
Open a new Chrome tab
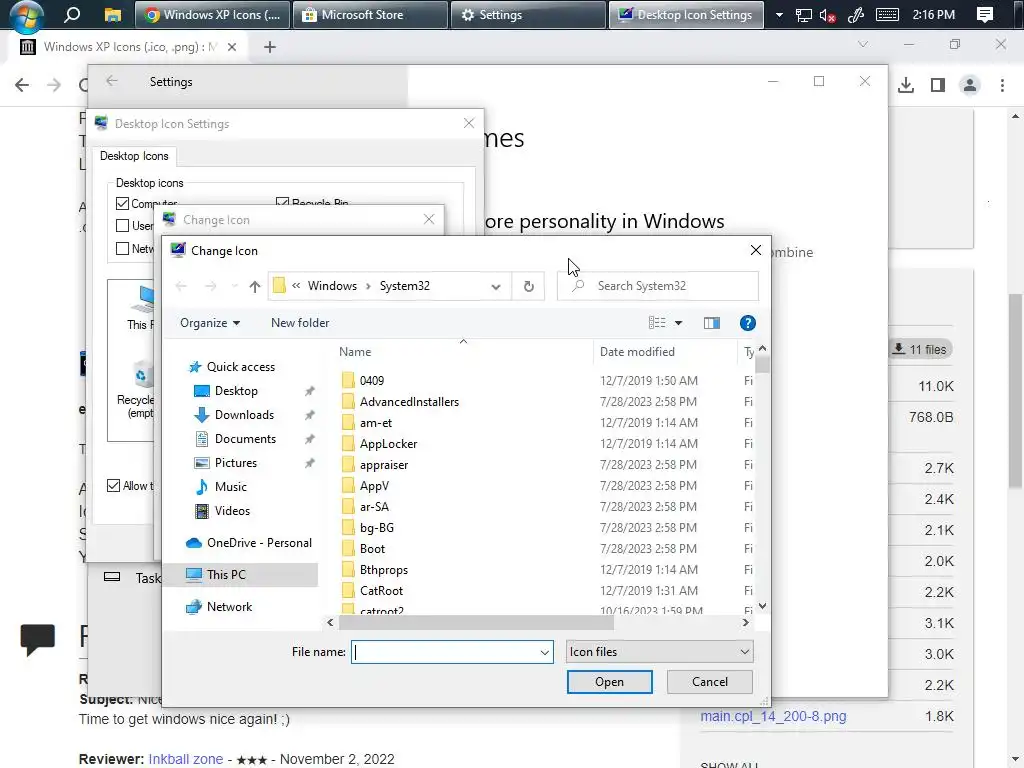tap(270, 47)
